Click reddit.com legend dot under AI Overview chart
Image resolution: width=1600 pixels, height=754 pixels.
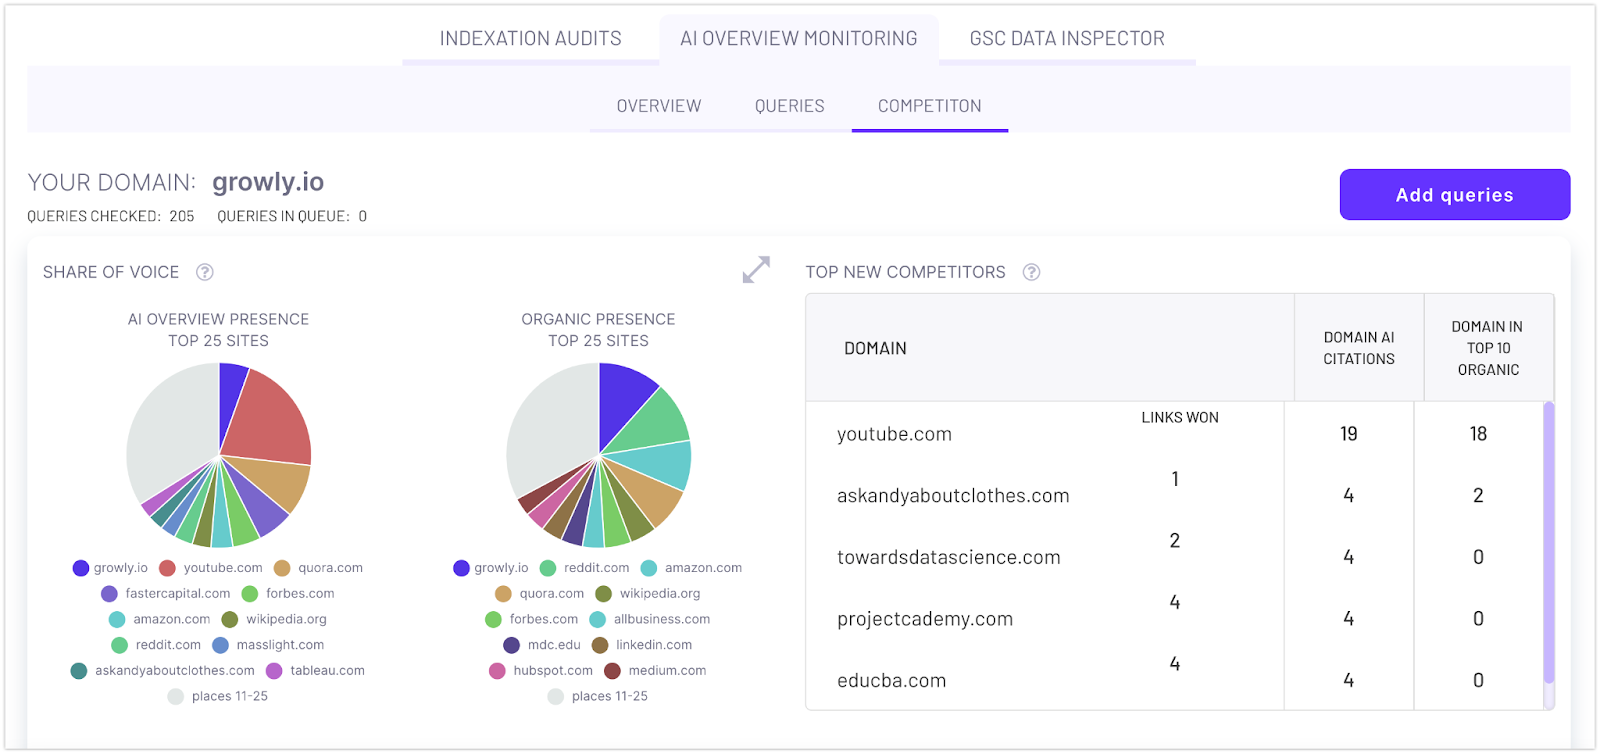(120, 646)
